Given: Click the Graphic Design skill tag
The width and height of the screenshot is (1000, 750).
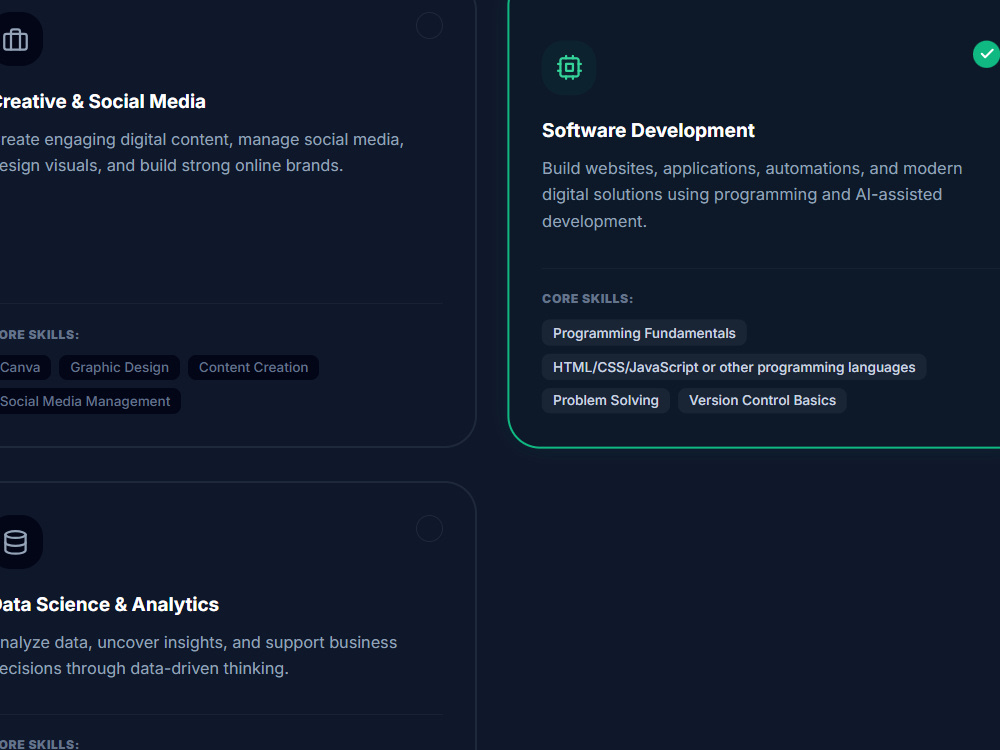Looking at the screenshot, I should (x=119, y=367).
